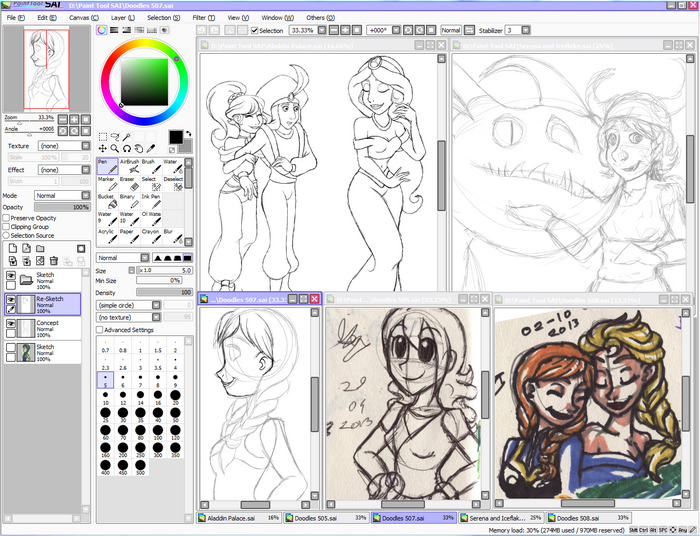Open the zoom percentage dropdown in toolbar

pos(322,30)
